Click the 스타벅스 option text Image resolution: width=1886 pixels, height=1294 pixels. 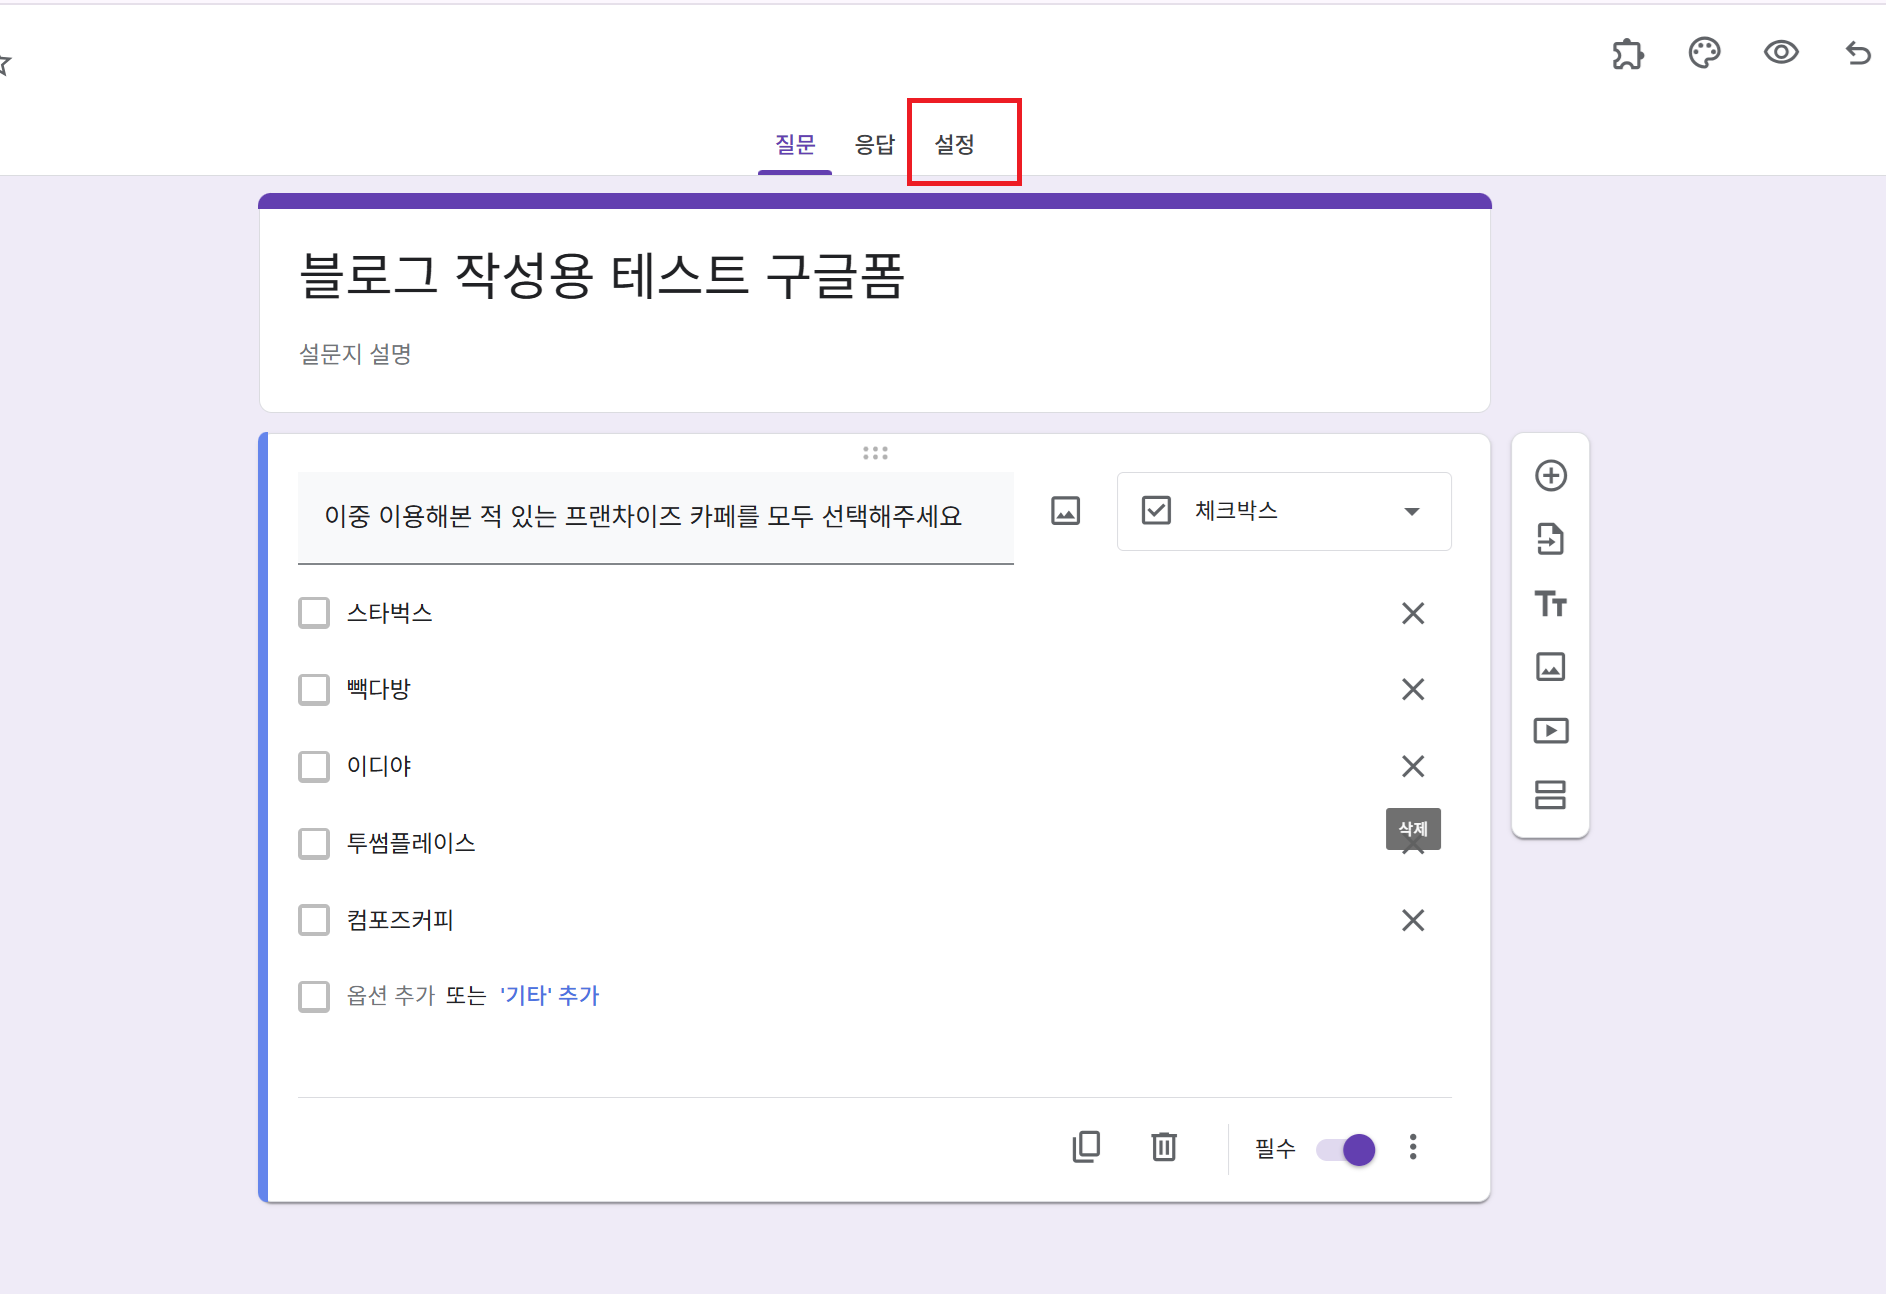pos(390,613)
